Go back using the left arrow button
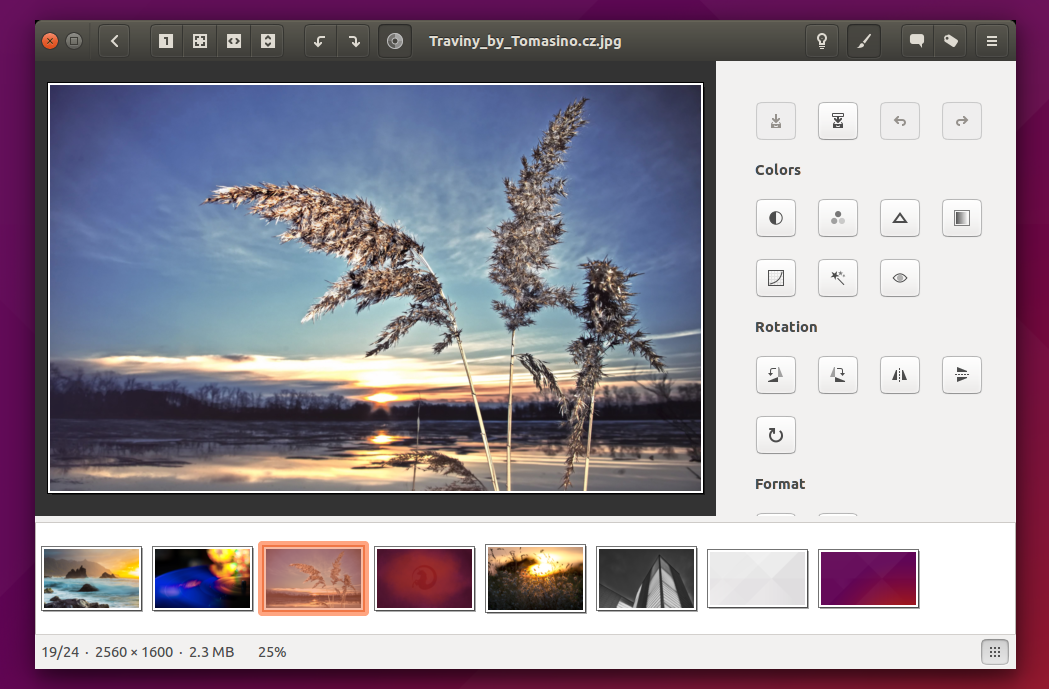The image size is (1049, 689). click(x=113, y=41)
